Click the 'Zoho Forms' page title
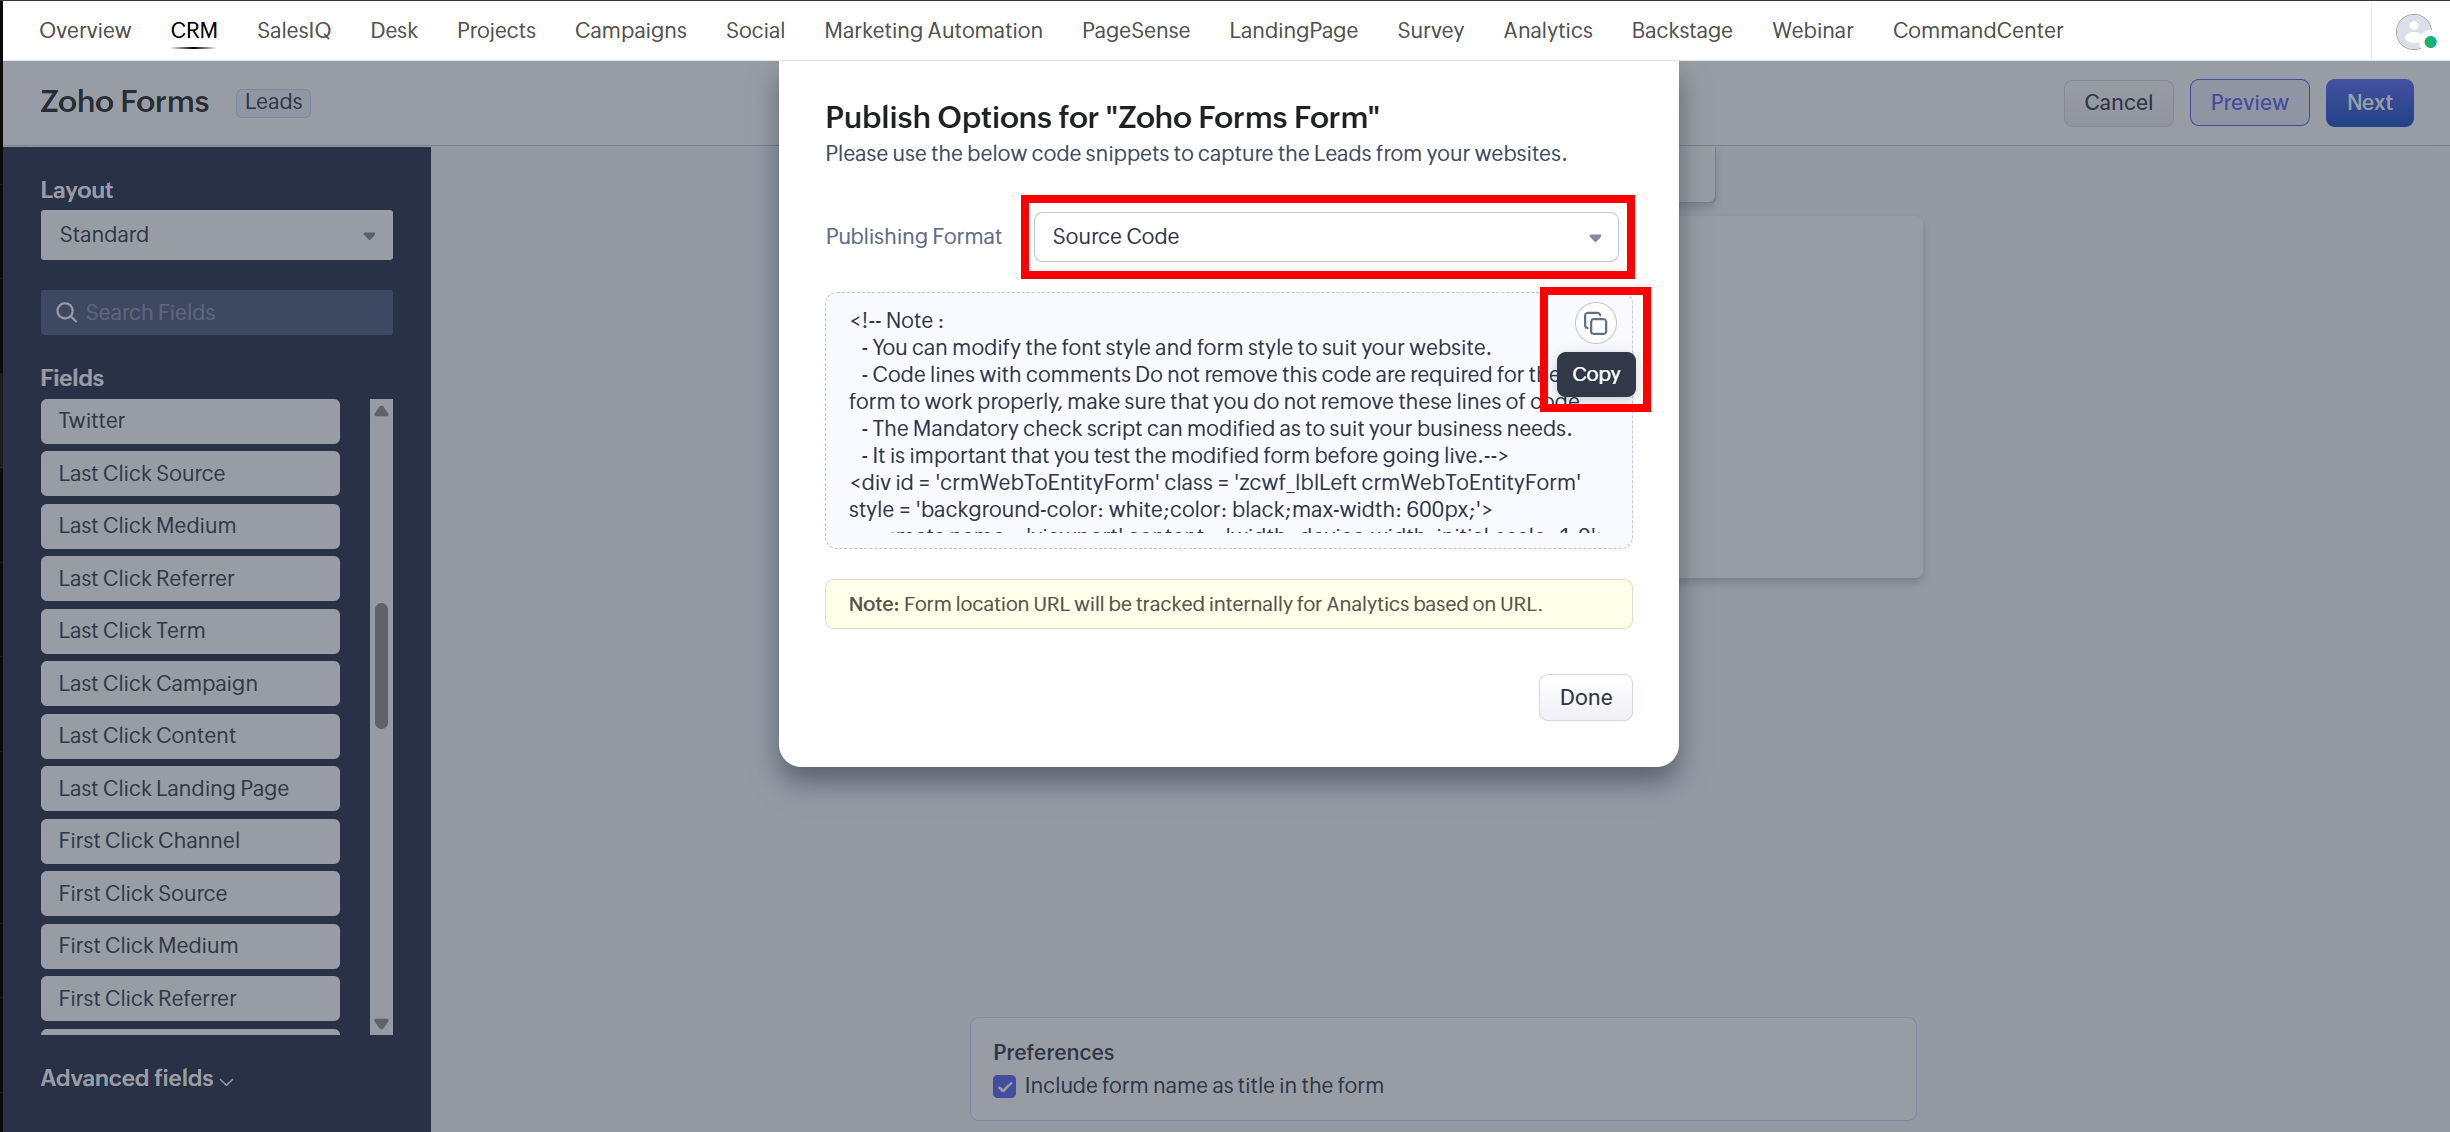2450x1132 pixels. click(x=125, y=102)
